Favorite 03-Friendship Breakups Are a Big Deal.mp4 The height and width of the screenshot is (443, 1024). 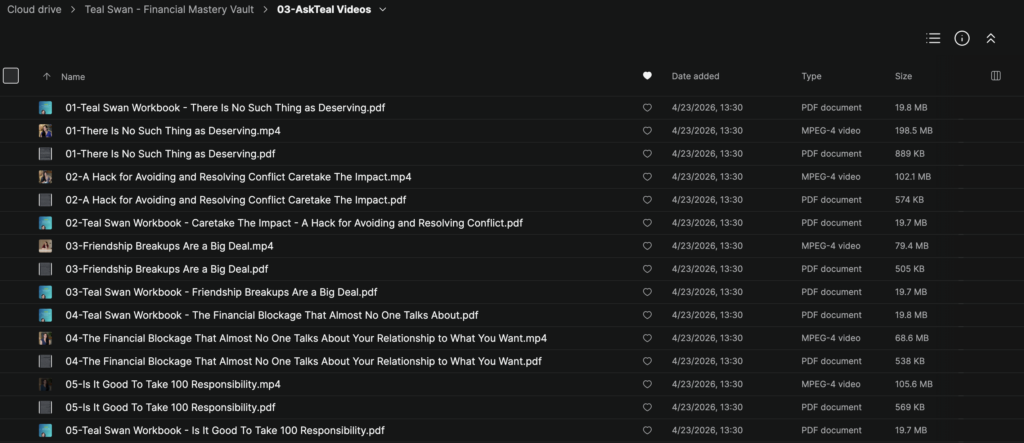click(647, 246)
